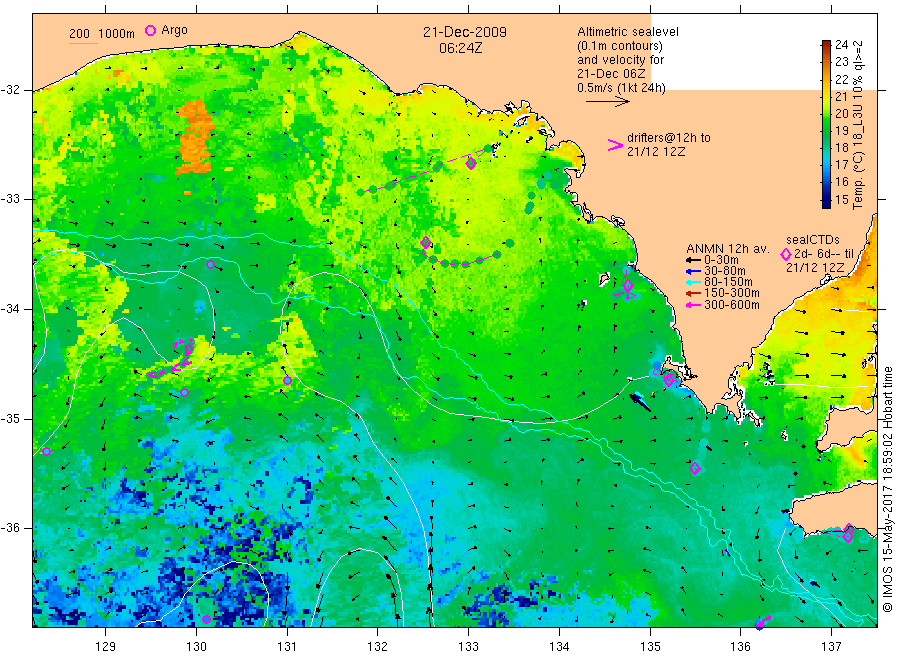
Task: Click the '-36' latitude axis label
Action: pyautogui.click(x=10, y=528)
